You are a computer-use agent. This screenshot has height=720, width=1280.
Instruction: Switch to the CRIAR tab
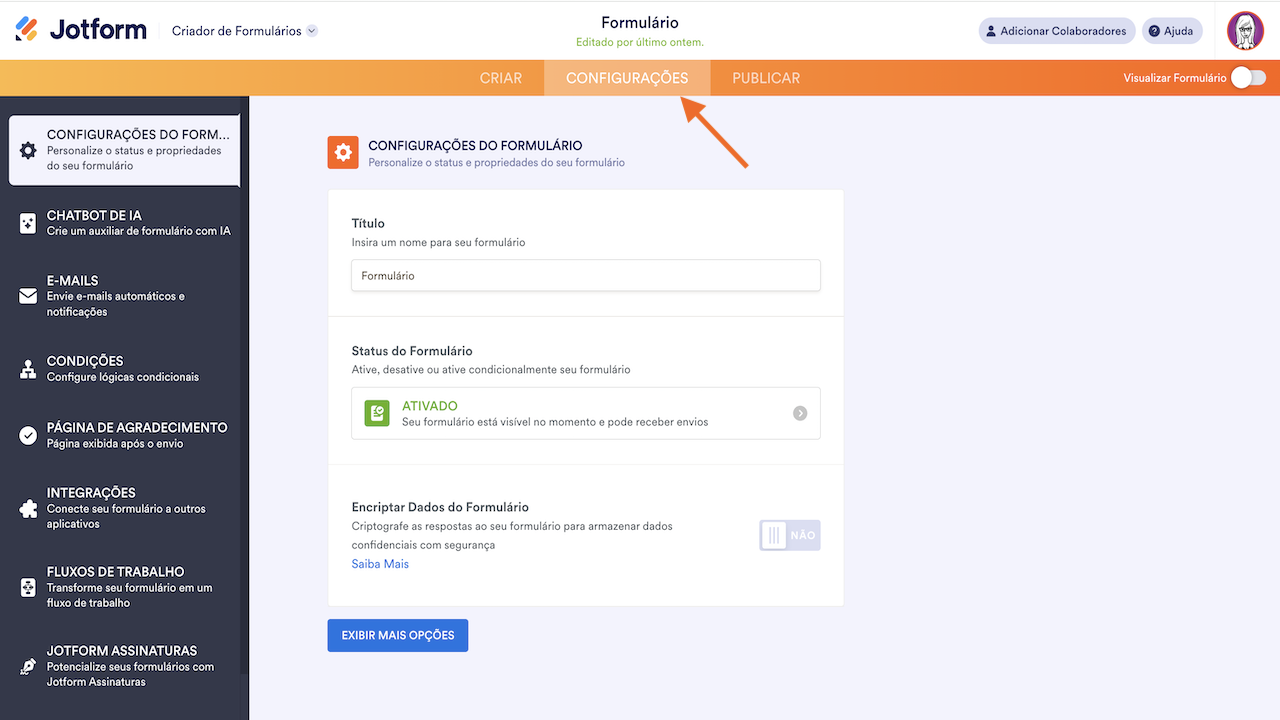click(500, 77)
